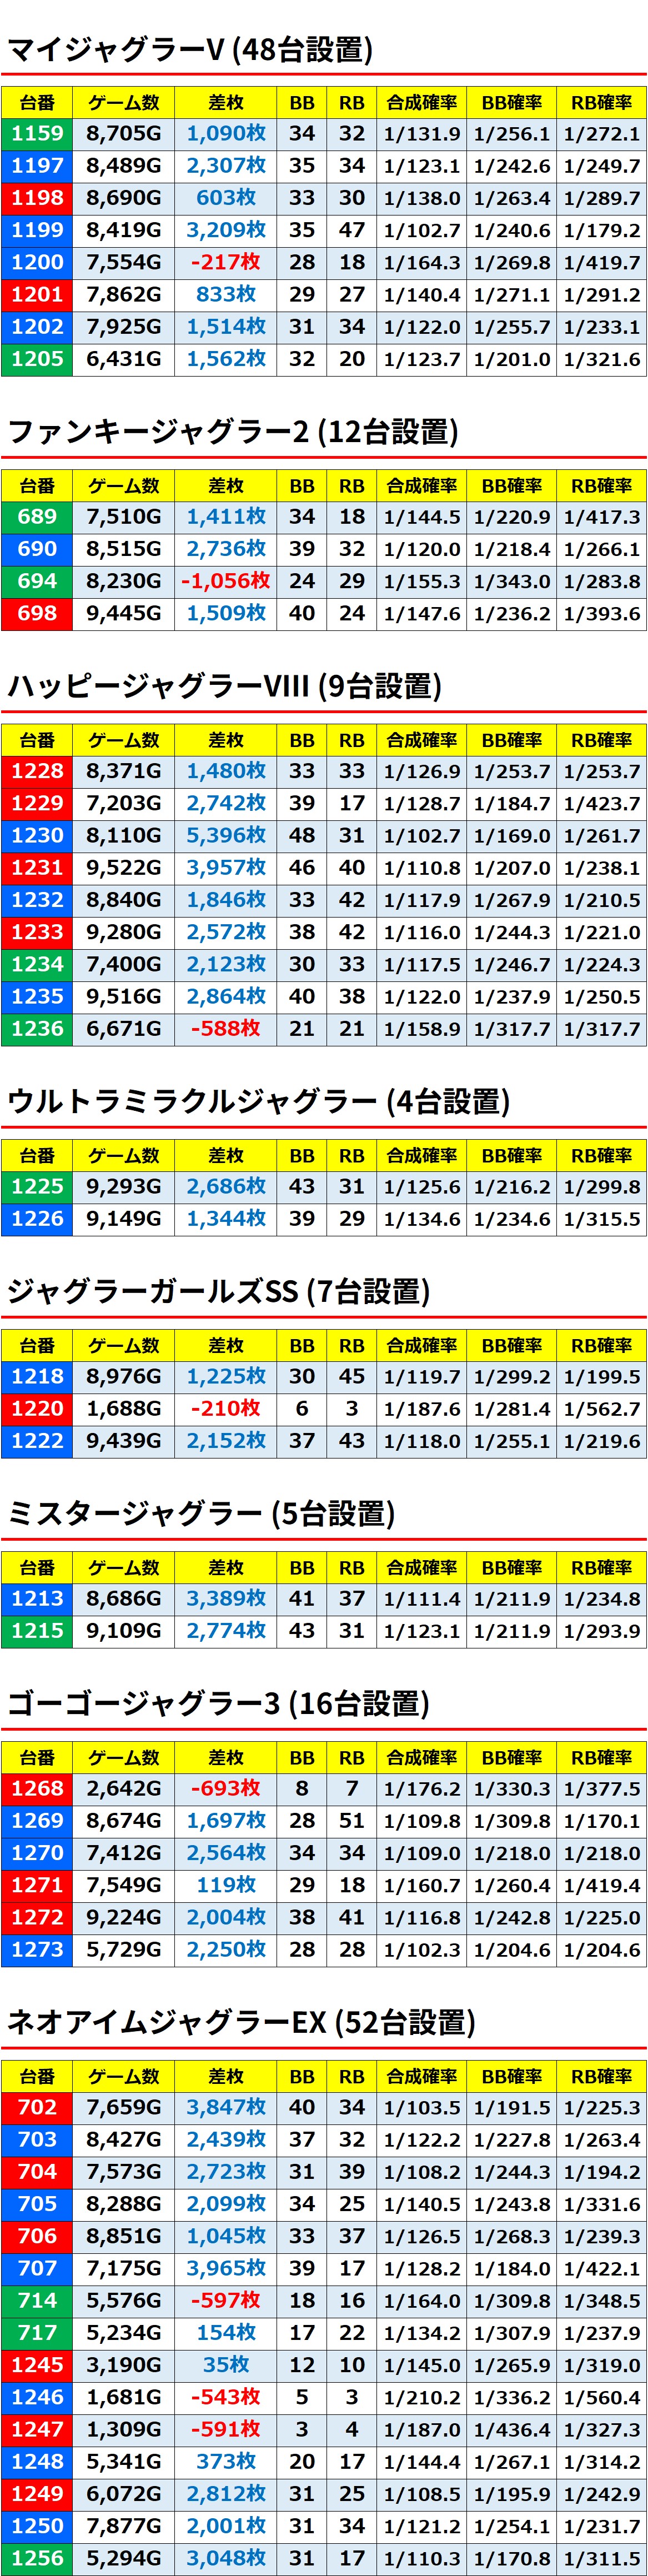
Task: Click the -1,056枚 value for machine 694
Action: [x=226, y=581]
